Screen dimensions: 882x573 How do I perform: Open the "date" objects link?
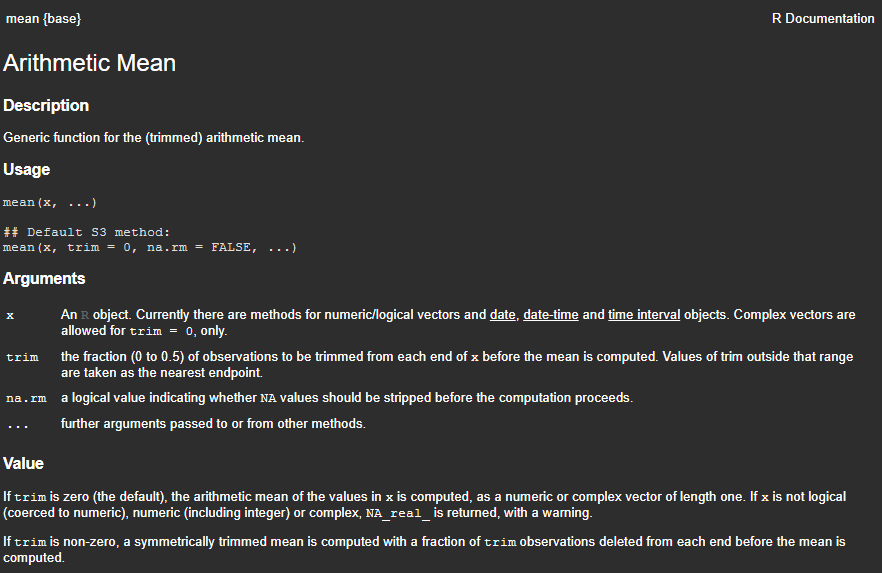click(502, 315)
